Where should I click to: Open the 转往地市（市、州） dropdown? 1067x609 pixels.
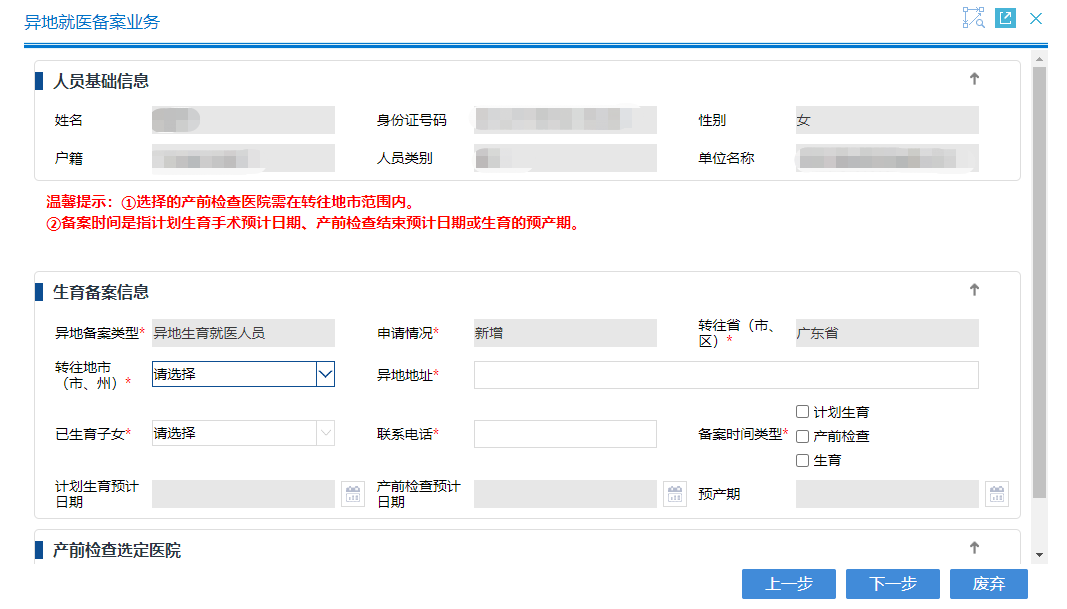[325, 373]
